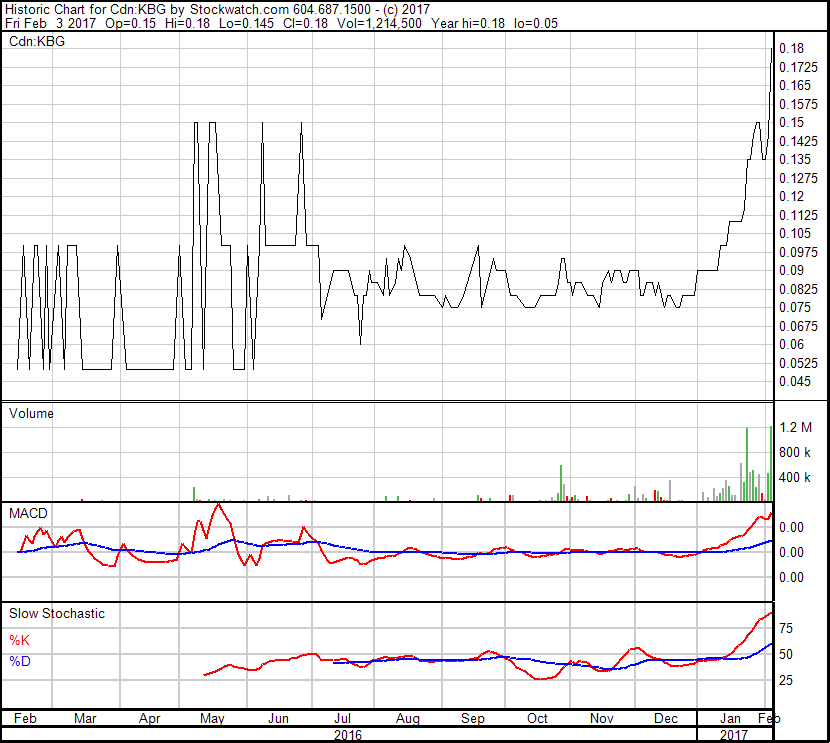Click the 0.135 price axis label
This screenshot has height=743, width=830.
point(795,159)
